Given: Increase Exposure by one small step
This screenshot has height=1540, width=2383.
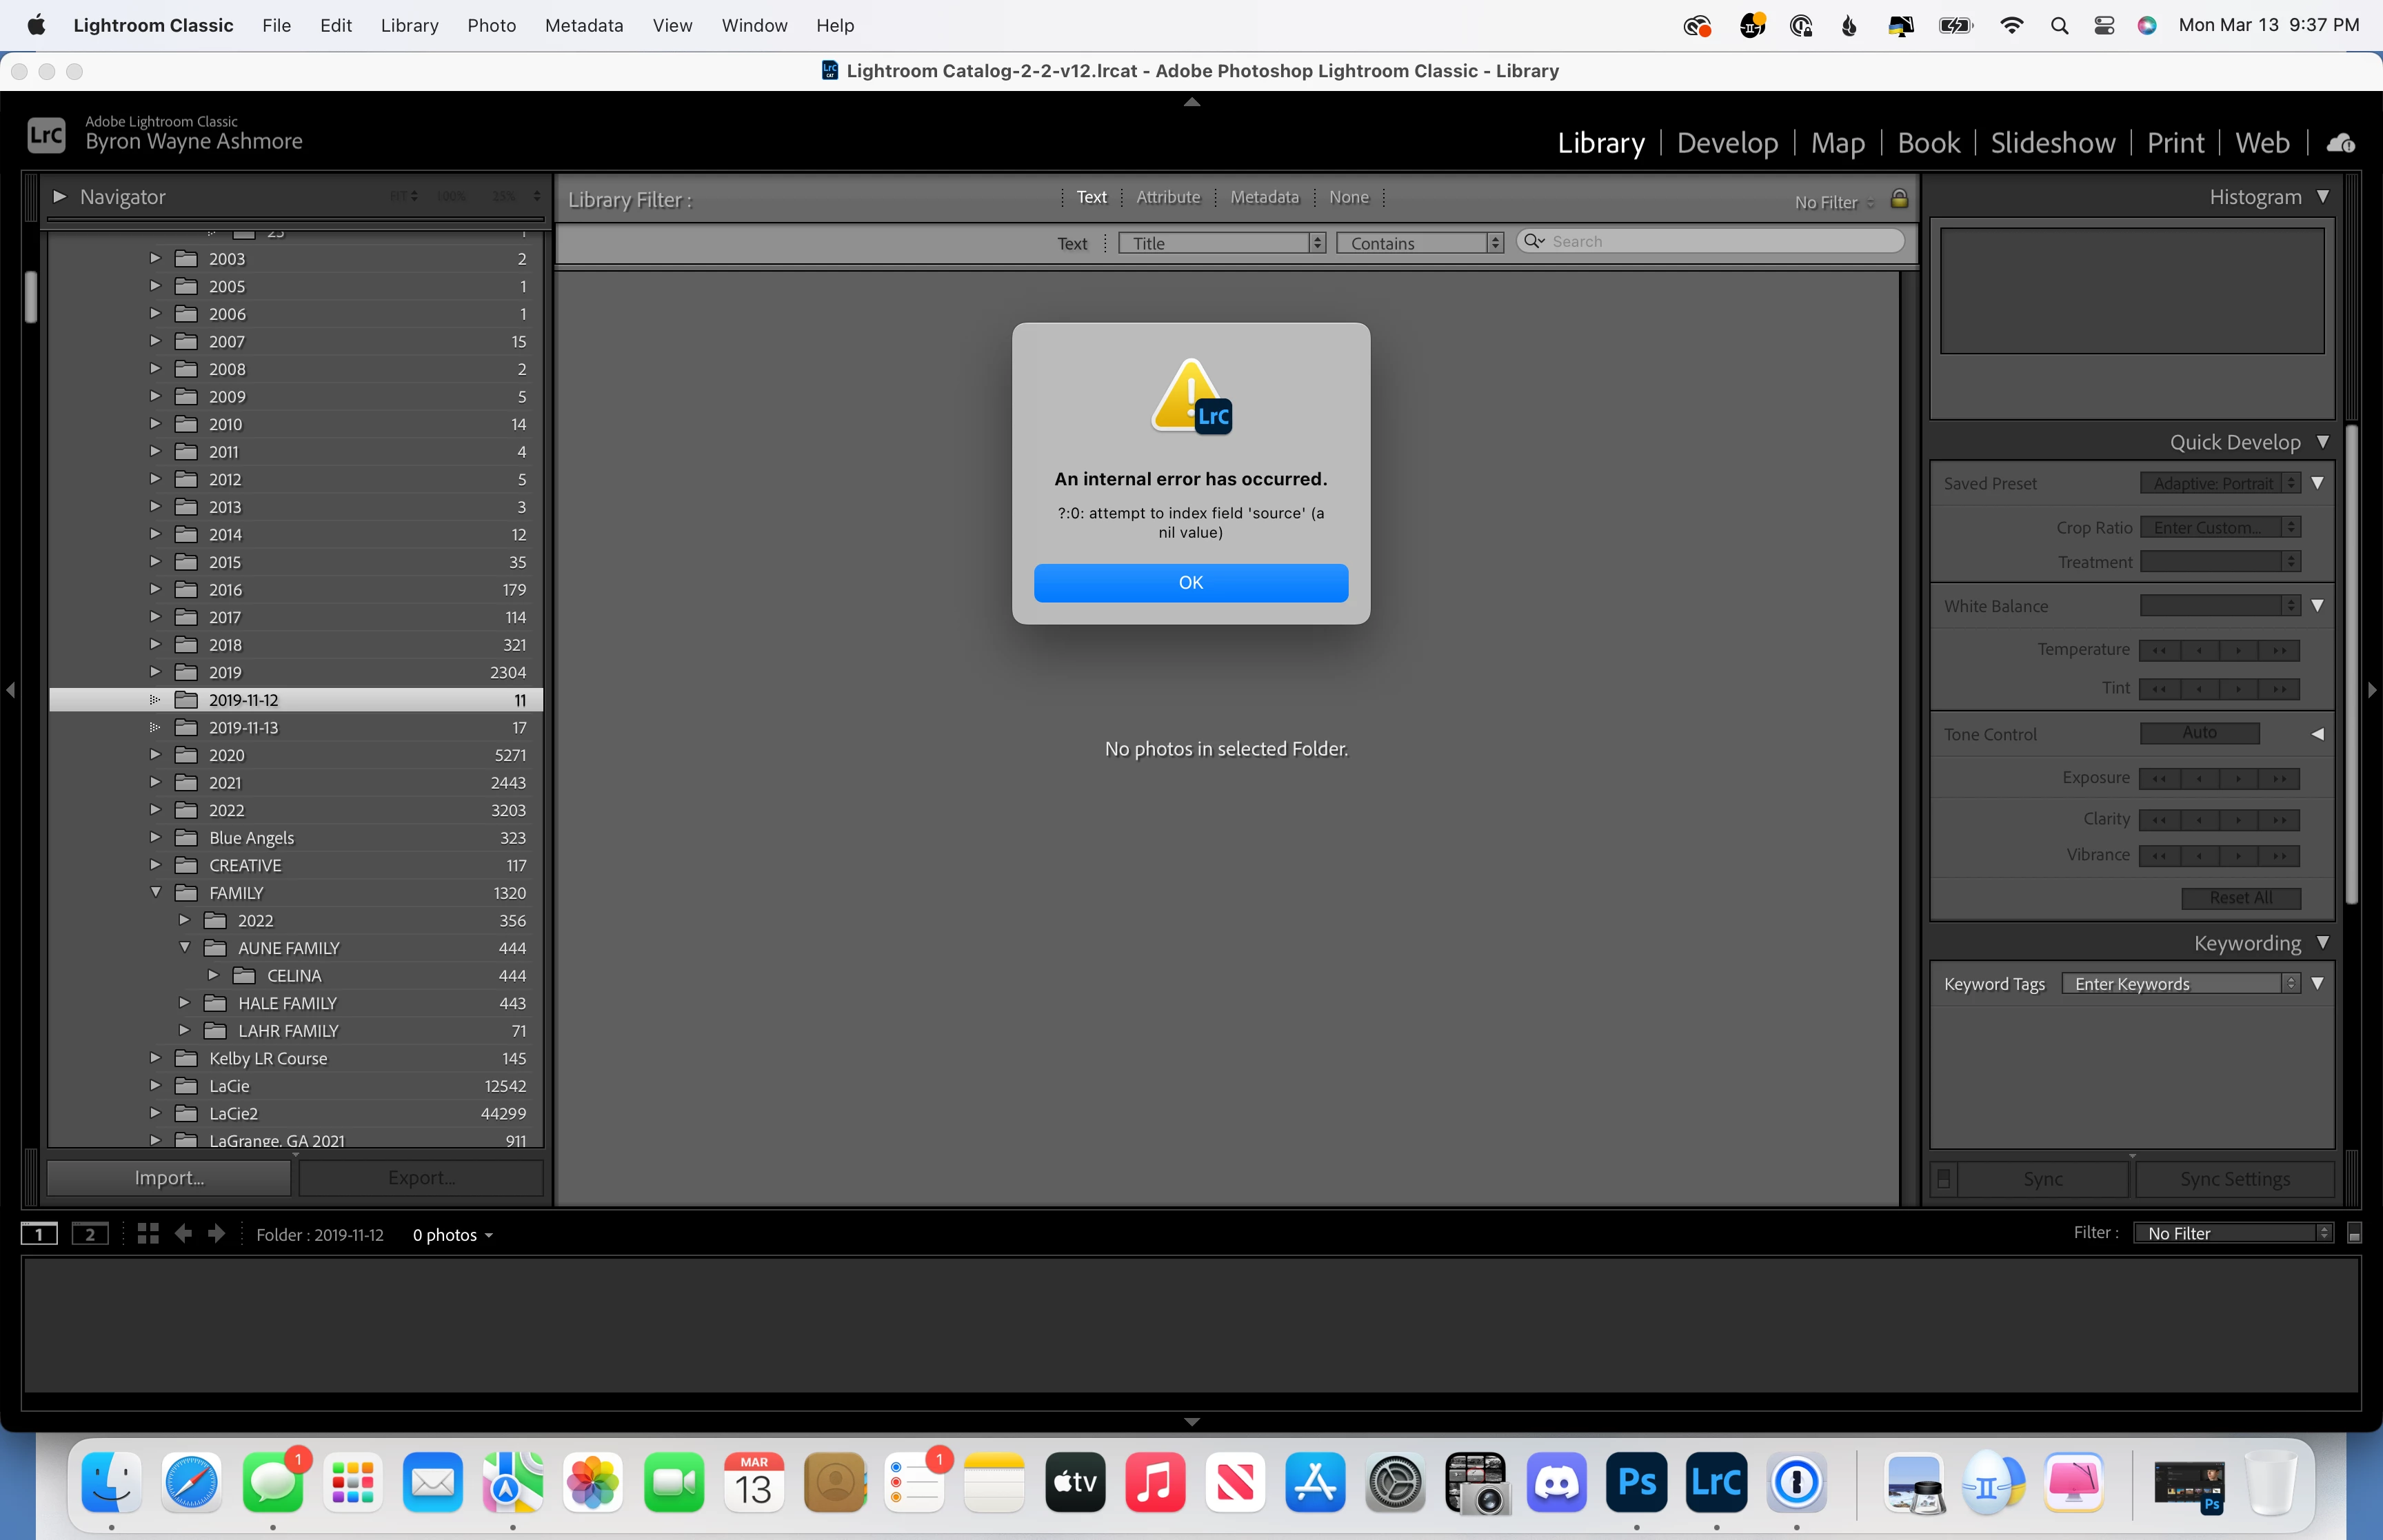Looking at the screenshot, I should click(x=2239, y=778).
